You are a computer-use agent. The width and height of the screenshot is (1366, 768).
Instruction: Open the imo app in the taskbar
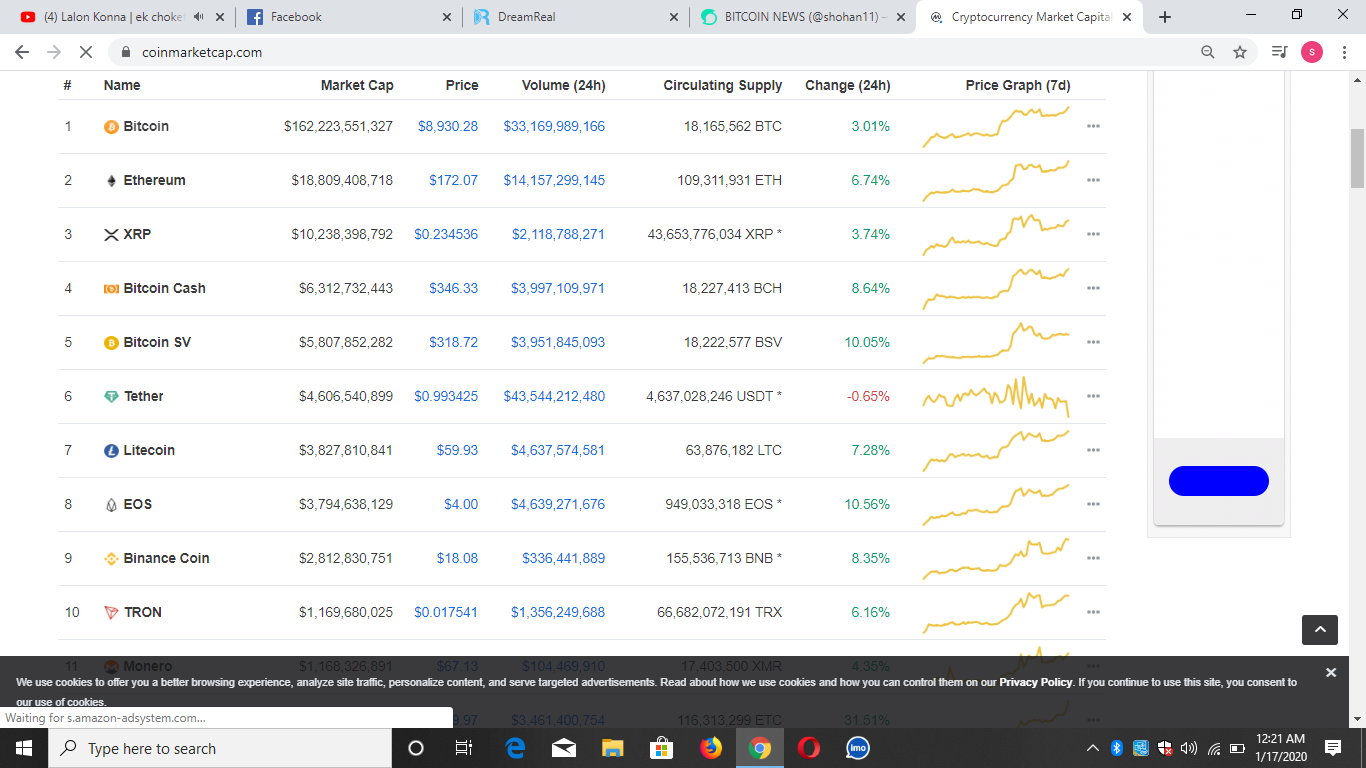click(857, 748)
